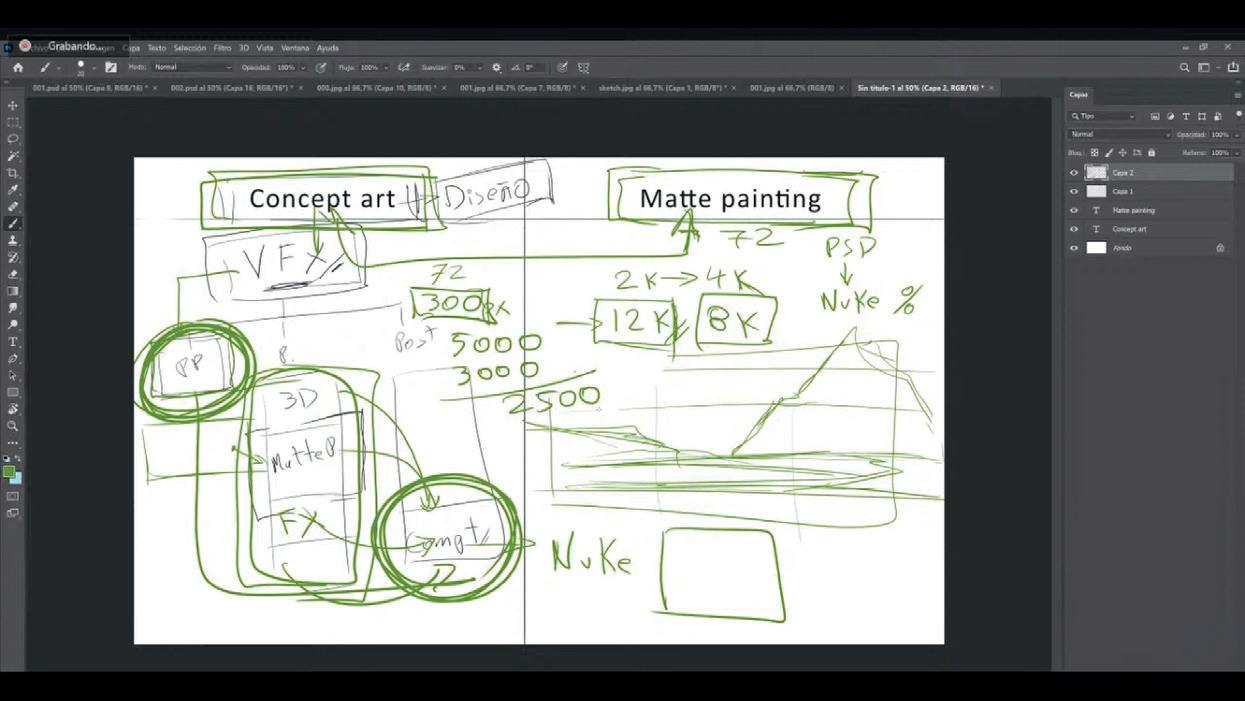This screenshot has width=1245, height=701.
Task: Toggle Quick Mask mode
Action: pos(13,496)
